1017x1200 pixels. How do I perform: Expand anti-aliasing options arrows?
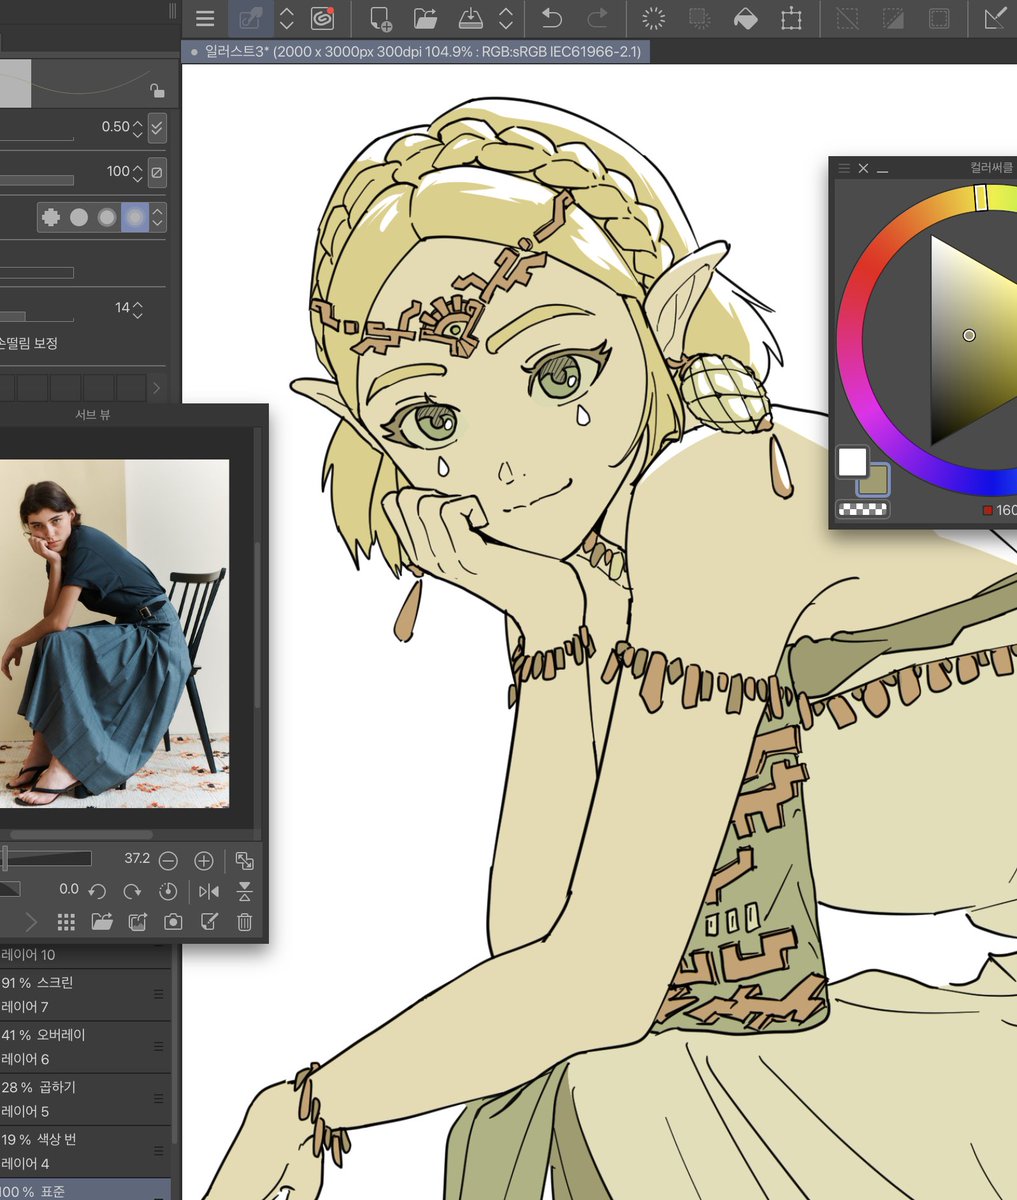click(158, 217)
